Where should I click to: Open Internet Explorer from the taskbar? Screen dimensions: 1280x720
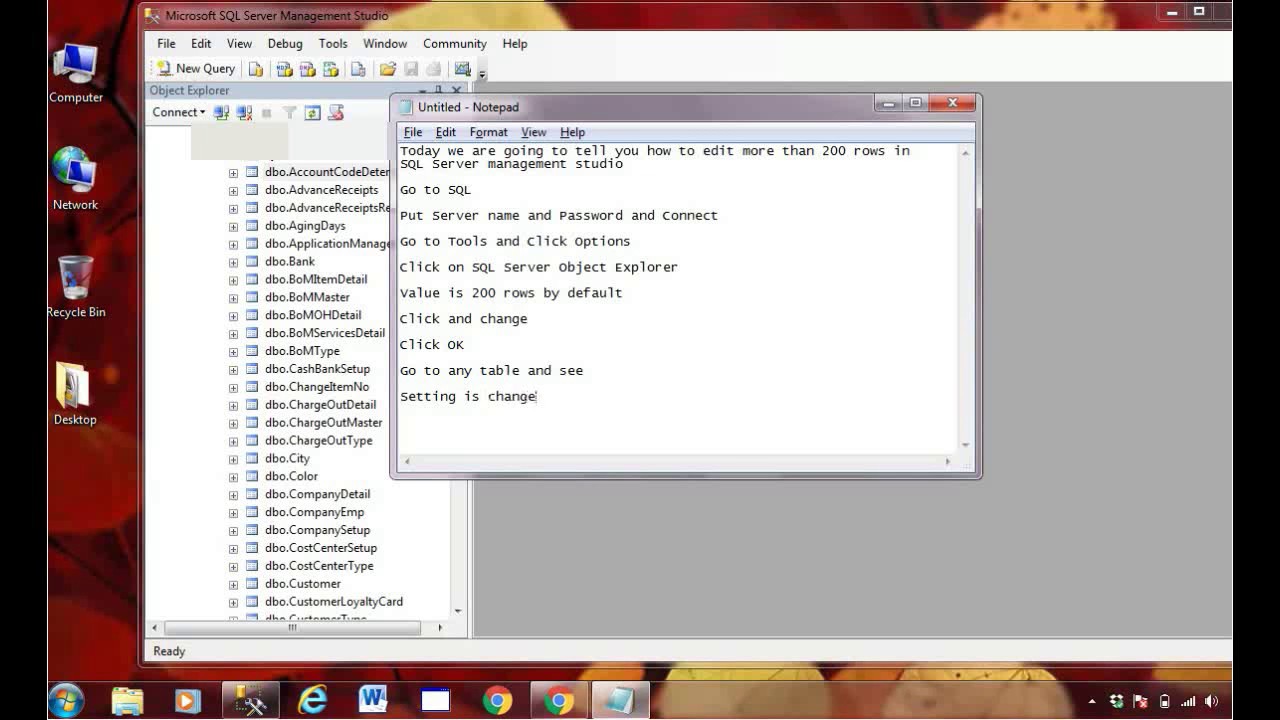(x=312, y=701)
